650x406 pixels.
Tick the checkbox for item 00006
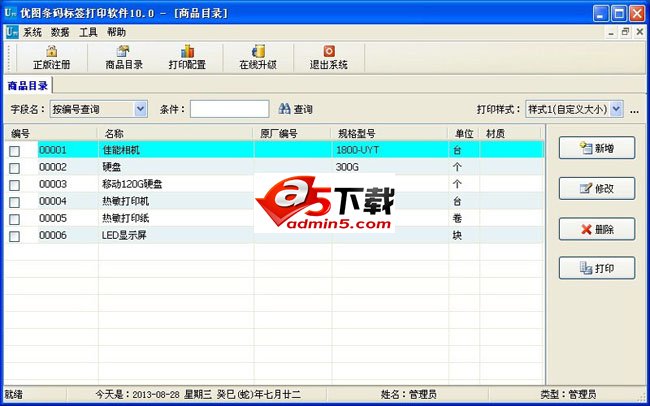(x=15, y=236)
